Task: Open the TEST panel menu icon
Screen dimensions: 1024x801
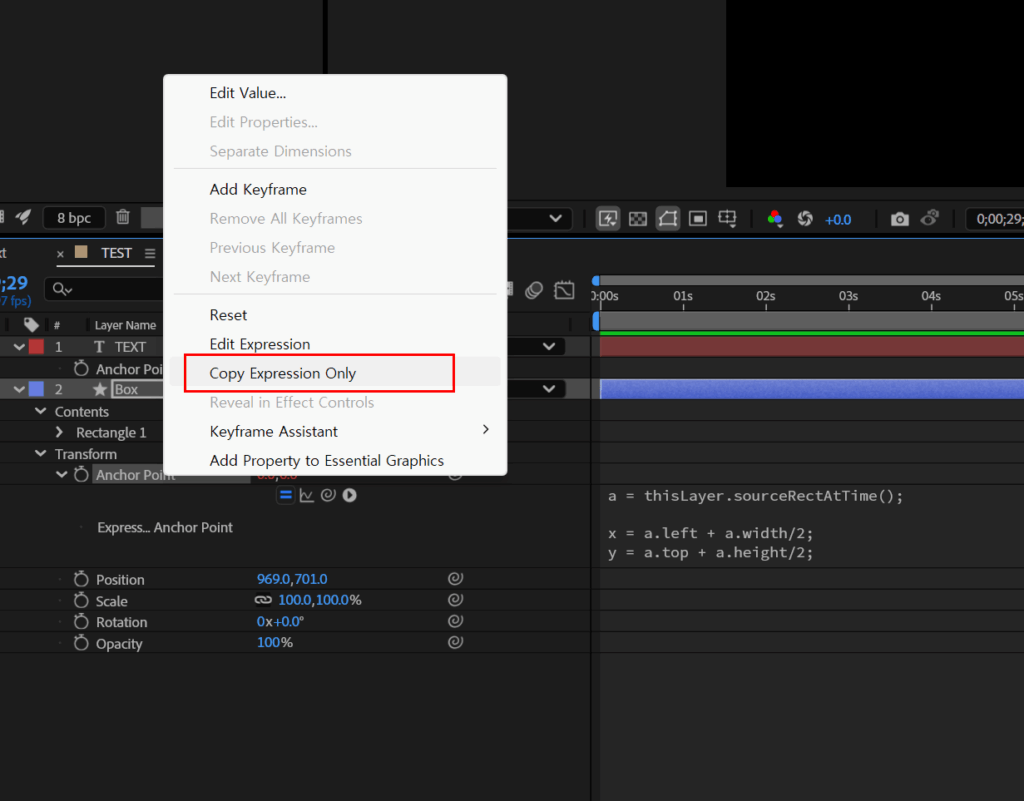Action: click(150, 253)
